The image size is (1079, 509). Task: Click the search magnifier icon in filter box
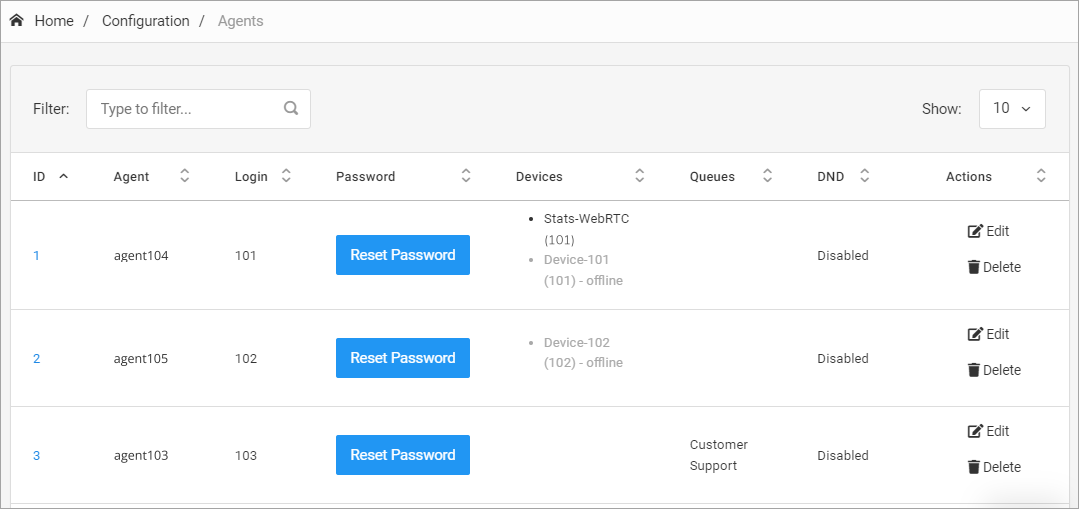pos(291,108)
